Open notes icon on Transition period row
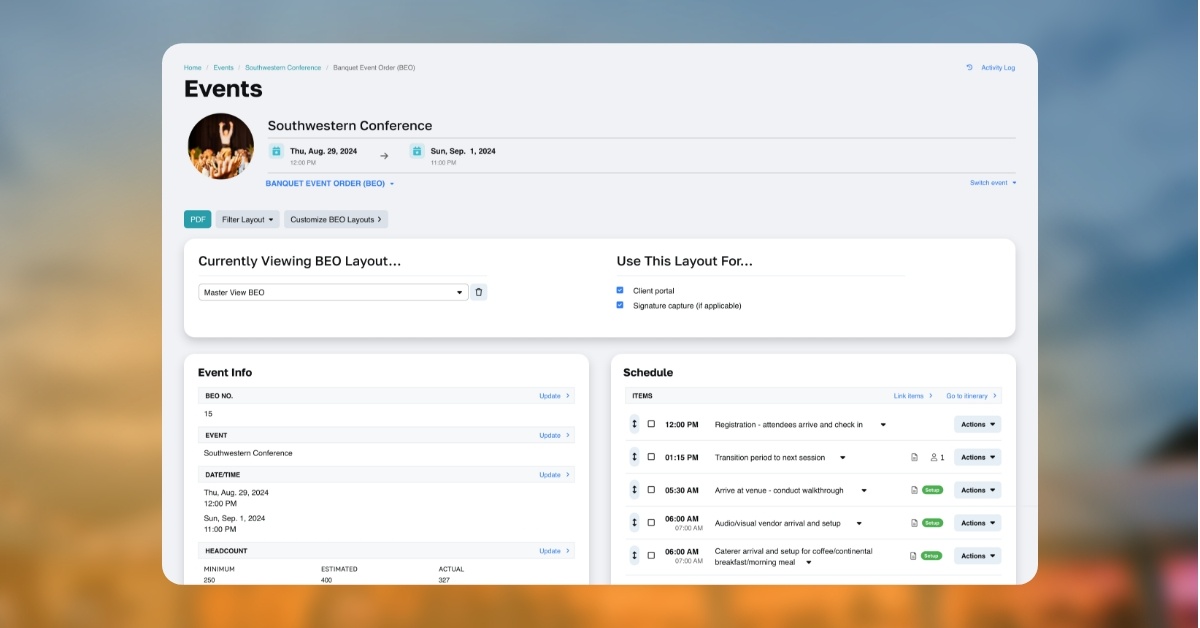The image size is (1200, 628). [914, 457]
